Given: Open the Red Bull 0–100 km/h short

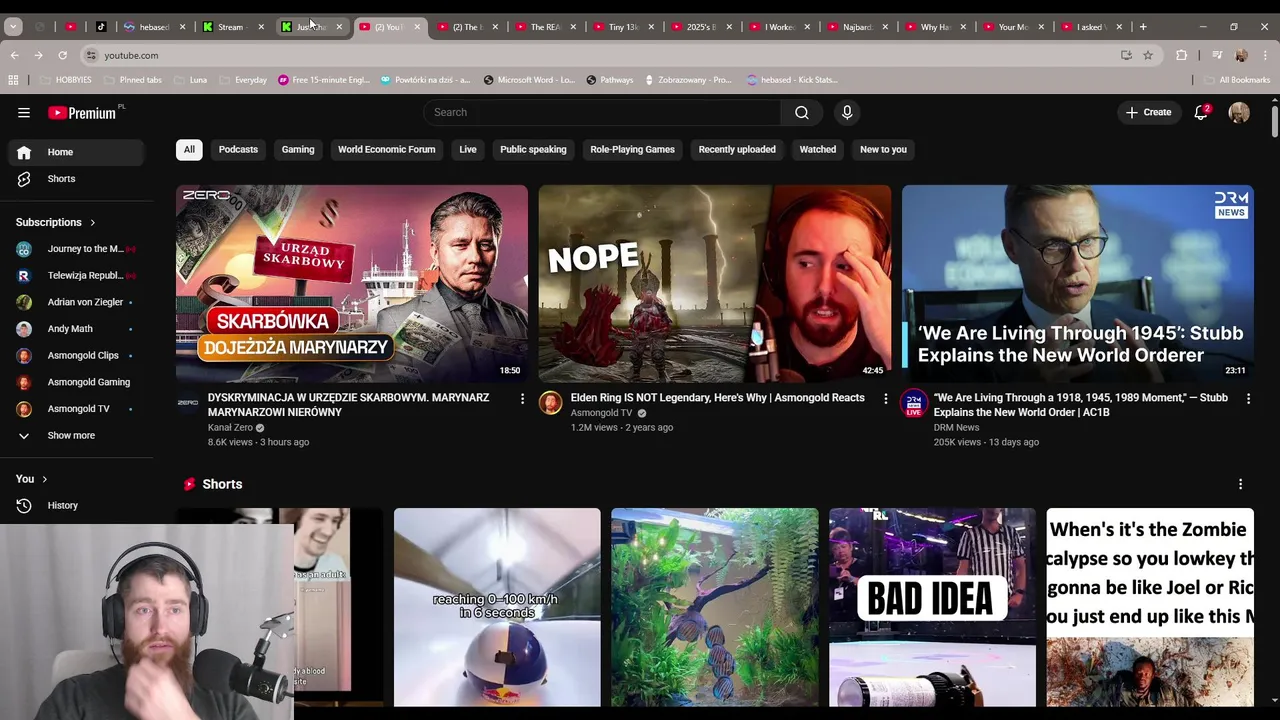Looking at the screenshot, I should click(497, 608).
